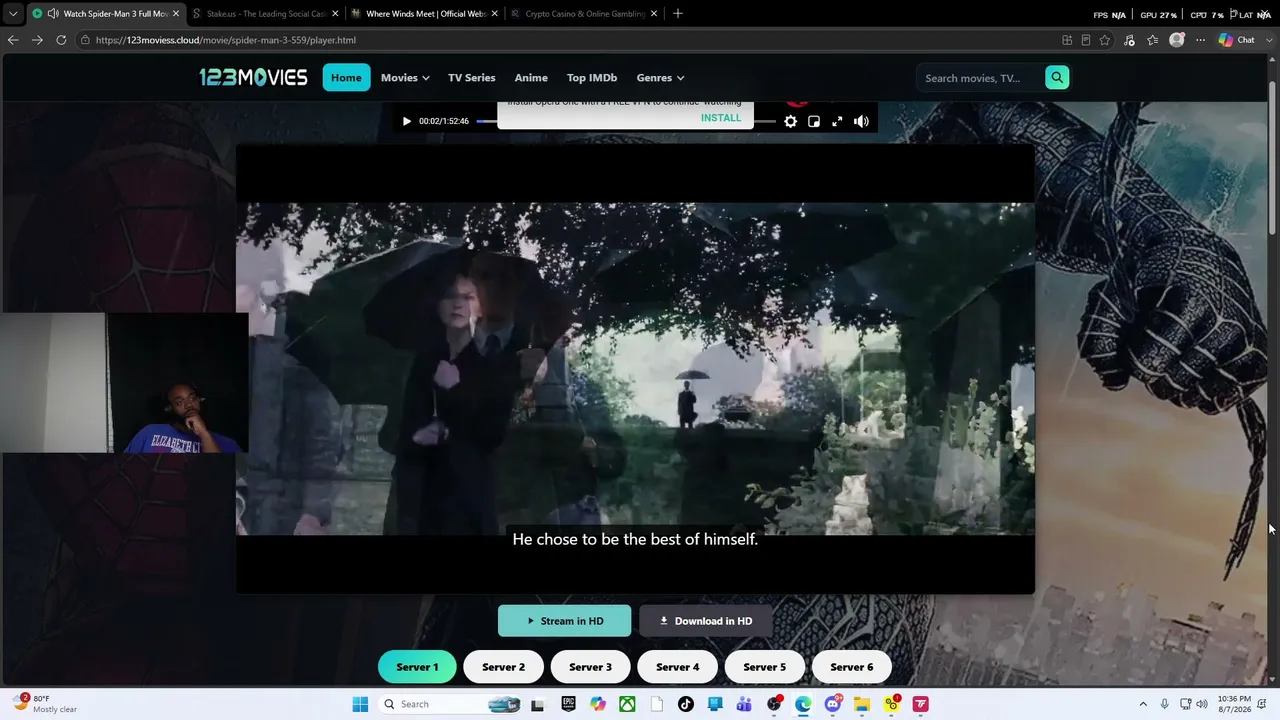Viewport: 1280px width, 720px height.
Task: Open the Xbox app from taskbar
Action: tap(627, 704)
